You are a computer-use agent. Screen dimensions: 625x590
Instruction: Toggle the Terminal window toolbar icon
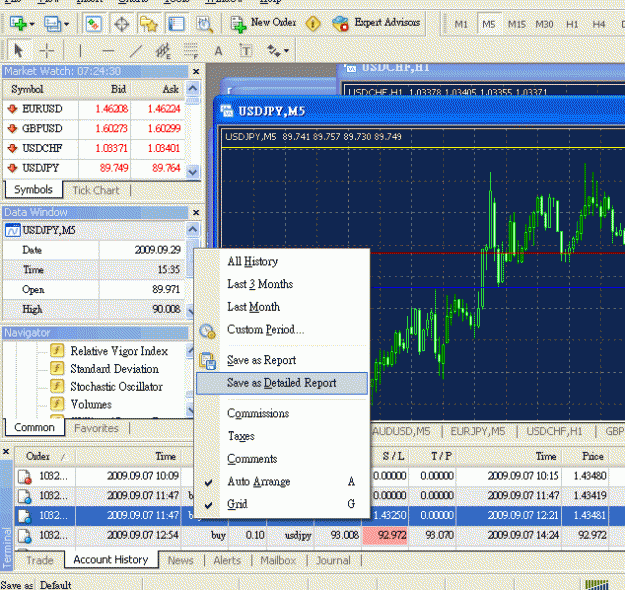click(176, 24)
